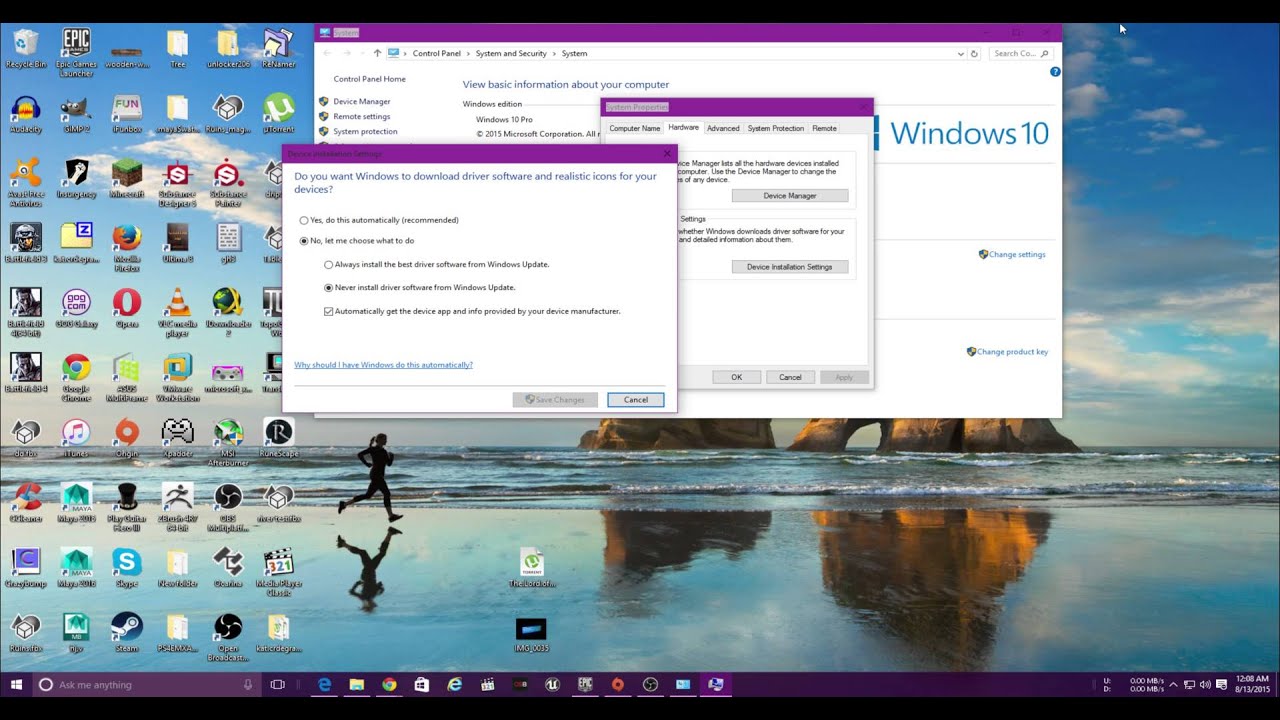The image size is (1280, 720).
Task: Go to Control Panel Home
Action: point(370,79)
